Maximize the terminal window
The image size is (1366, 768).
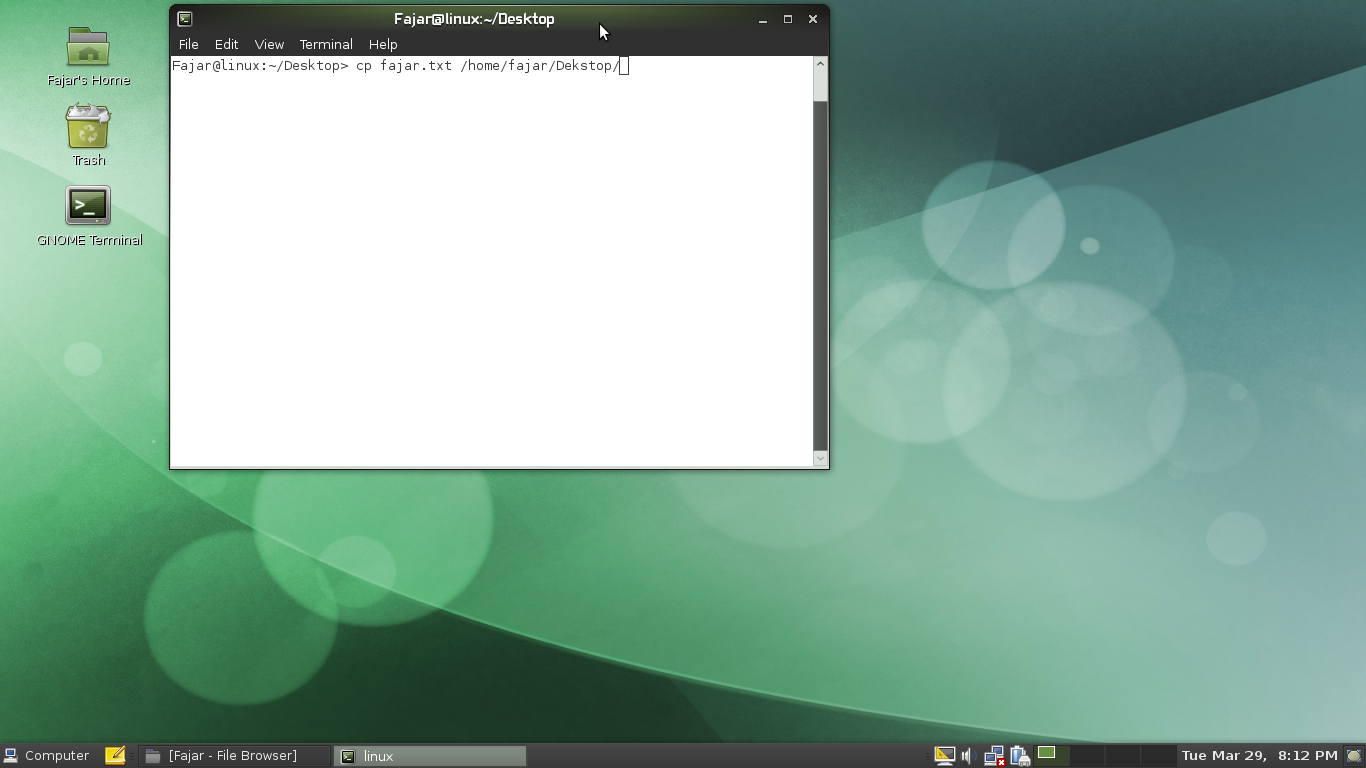pyautogui.click(x=788, y=19)
